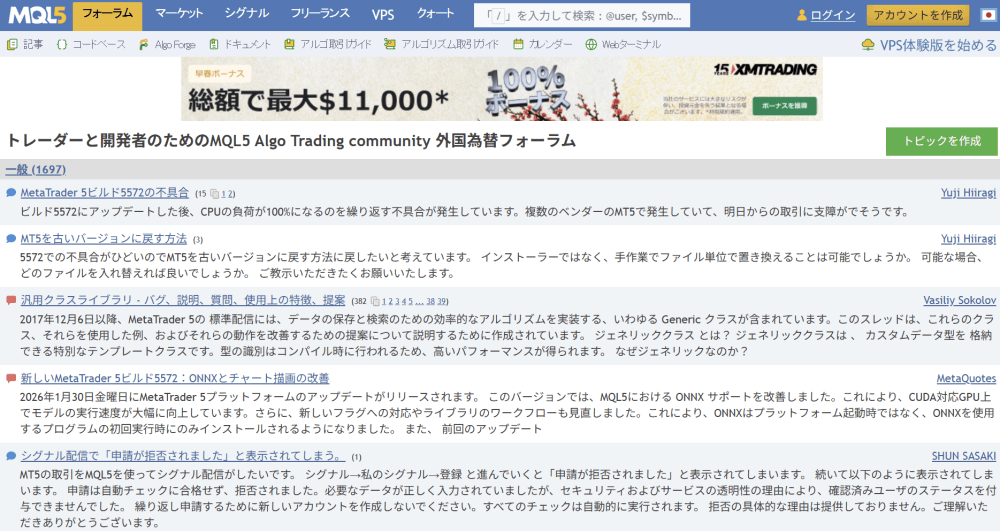Open カレンダー link
This screenshot has width=1000, height=531.
coord(550,44)
